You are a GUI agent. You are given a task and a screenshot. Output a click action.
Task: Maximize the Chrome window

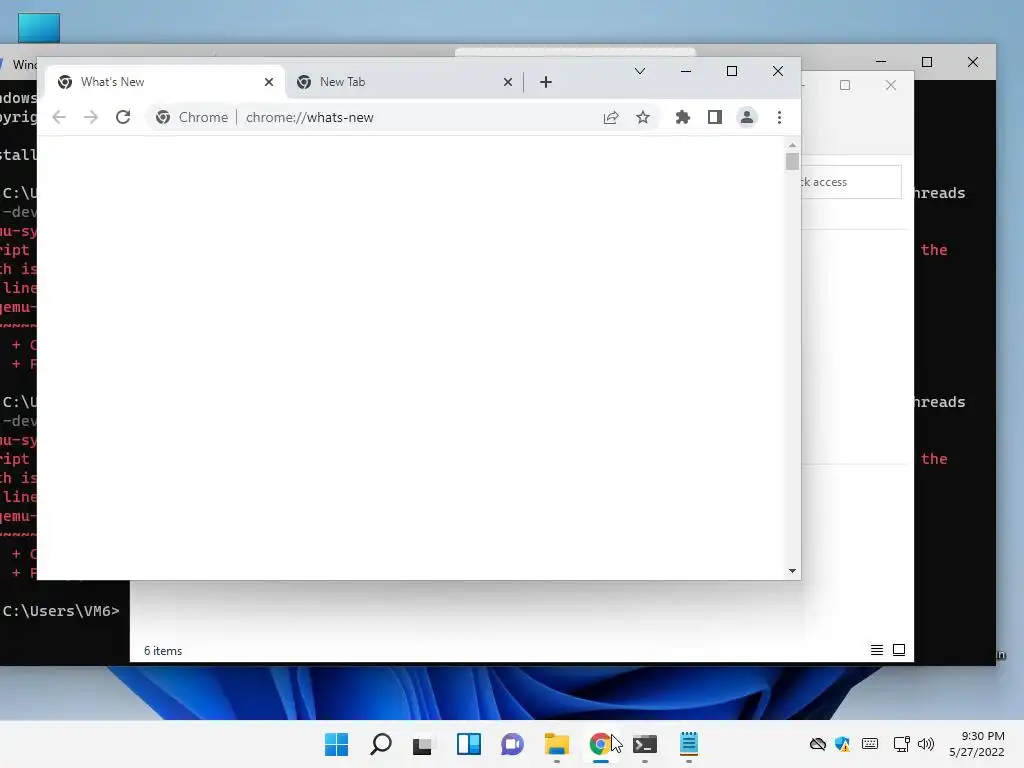coord(731,71)
